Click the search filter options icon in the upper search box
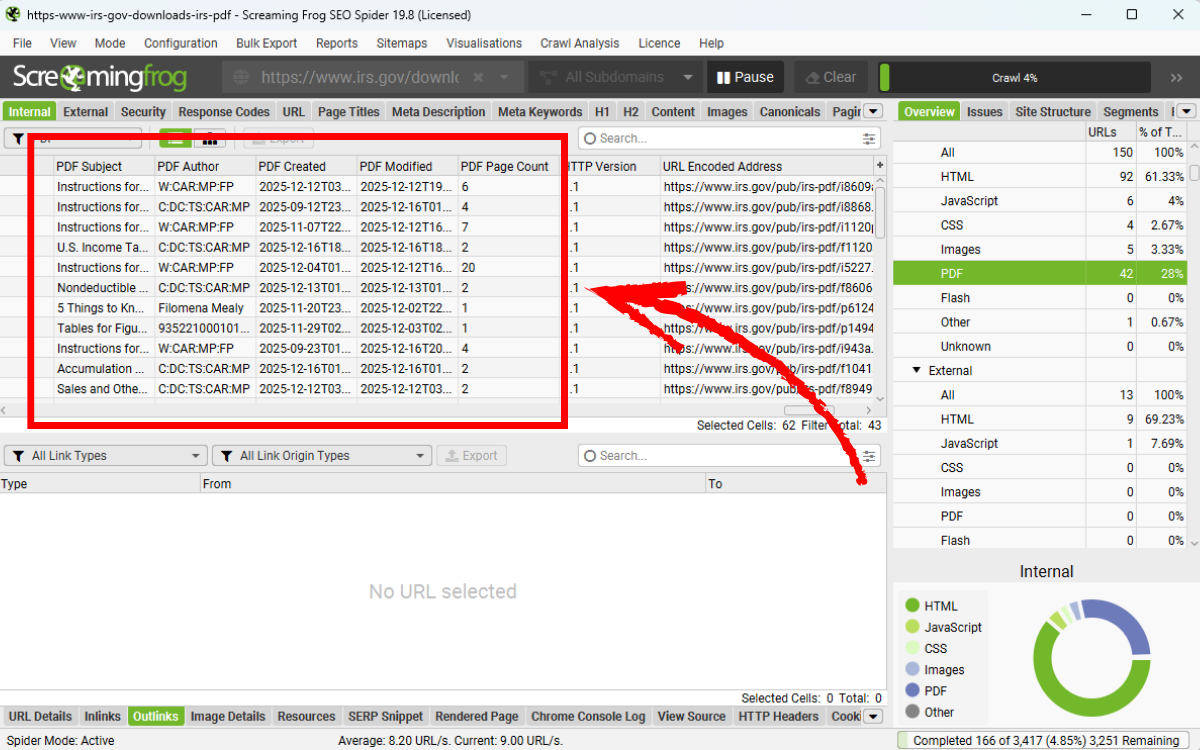Viewport: 1200px width, 750px height. pos(869,139)
